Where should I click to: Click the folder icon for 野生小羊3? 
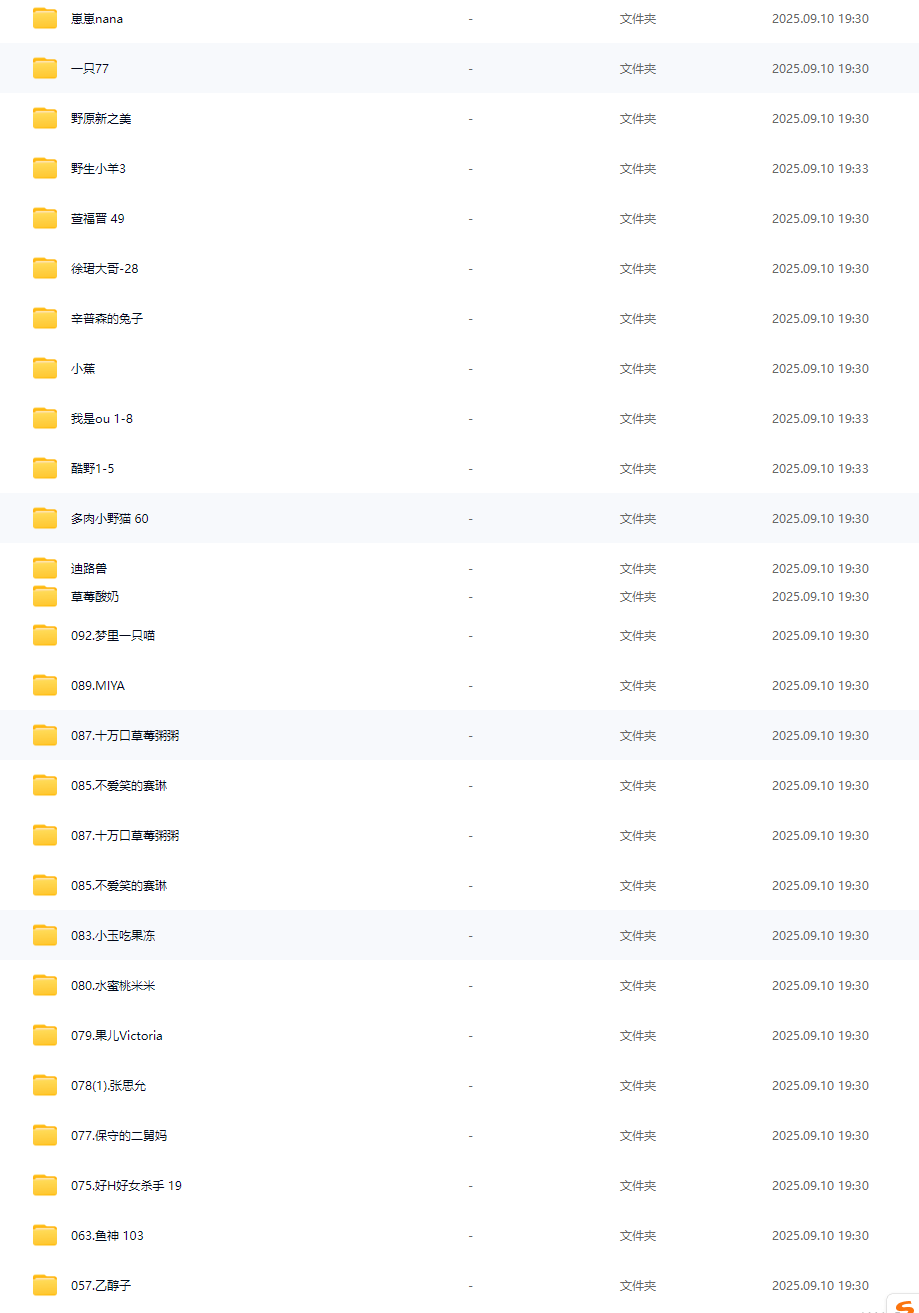(45, 168)
